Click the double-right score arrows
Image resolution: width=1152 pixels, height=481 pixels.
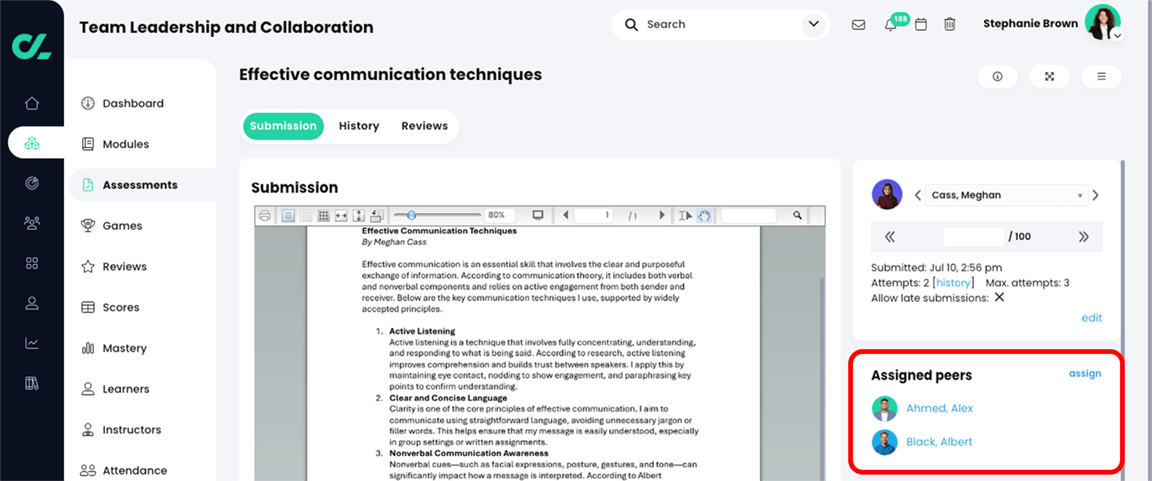1084,236
